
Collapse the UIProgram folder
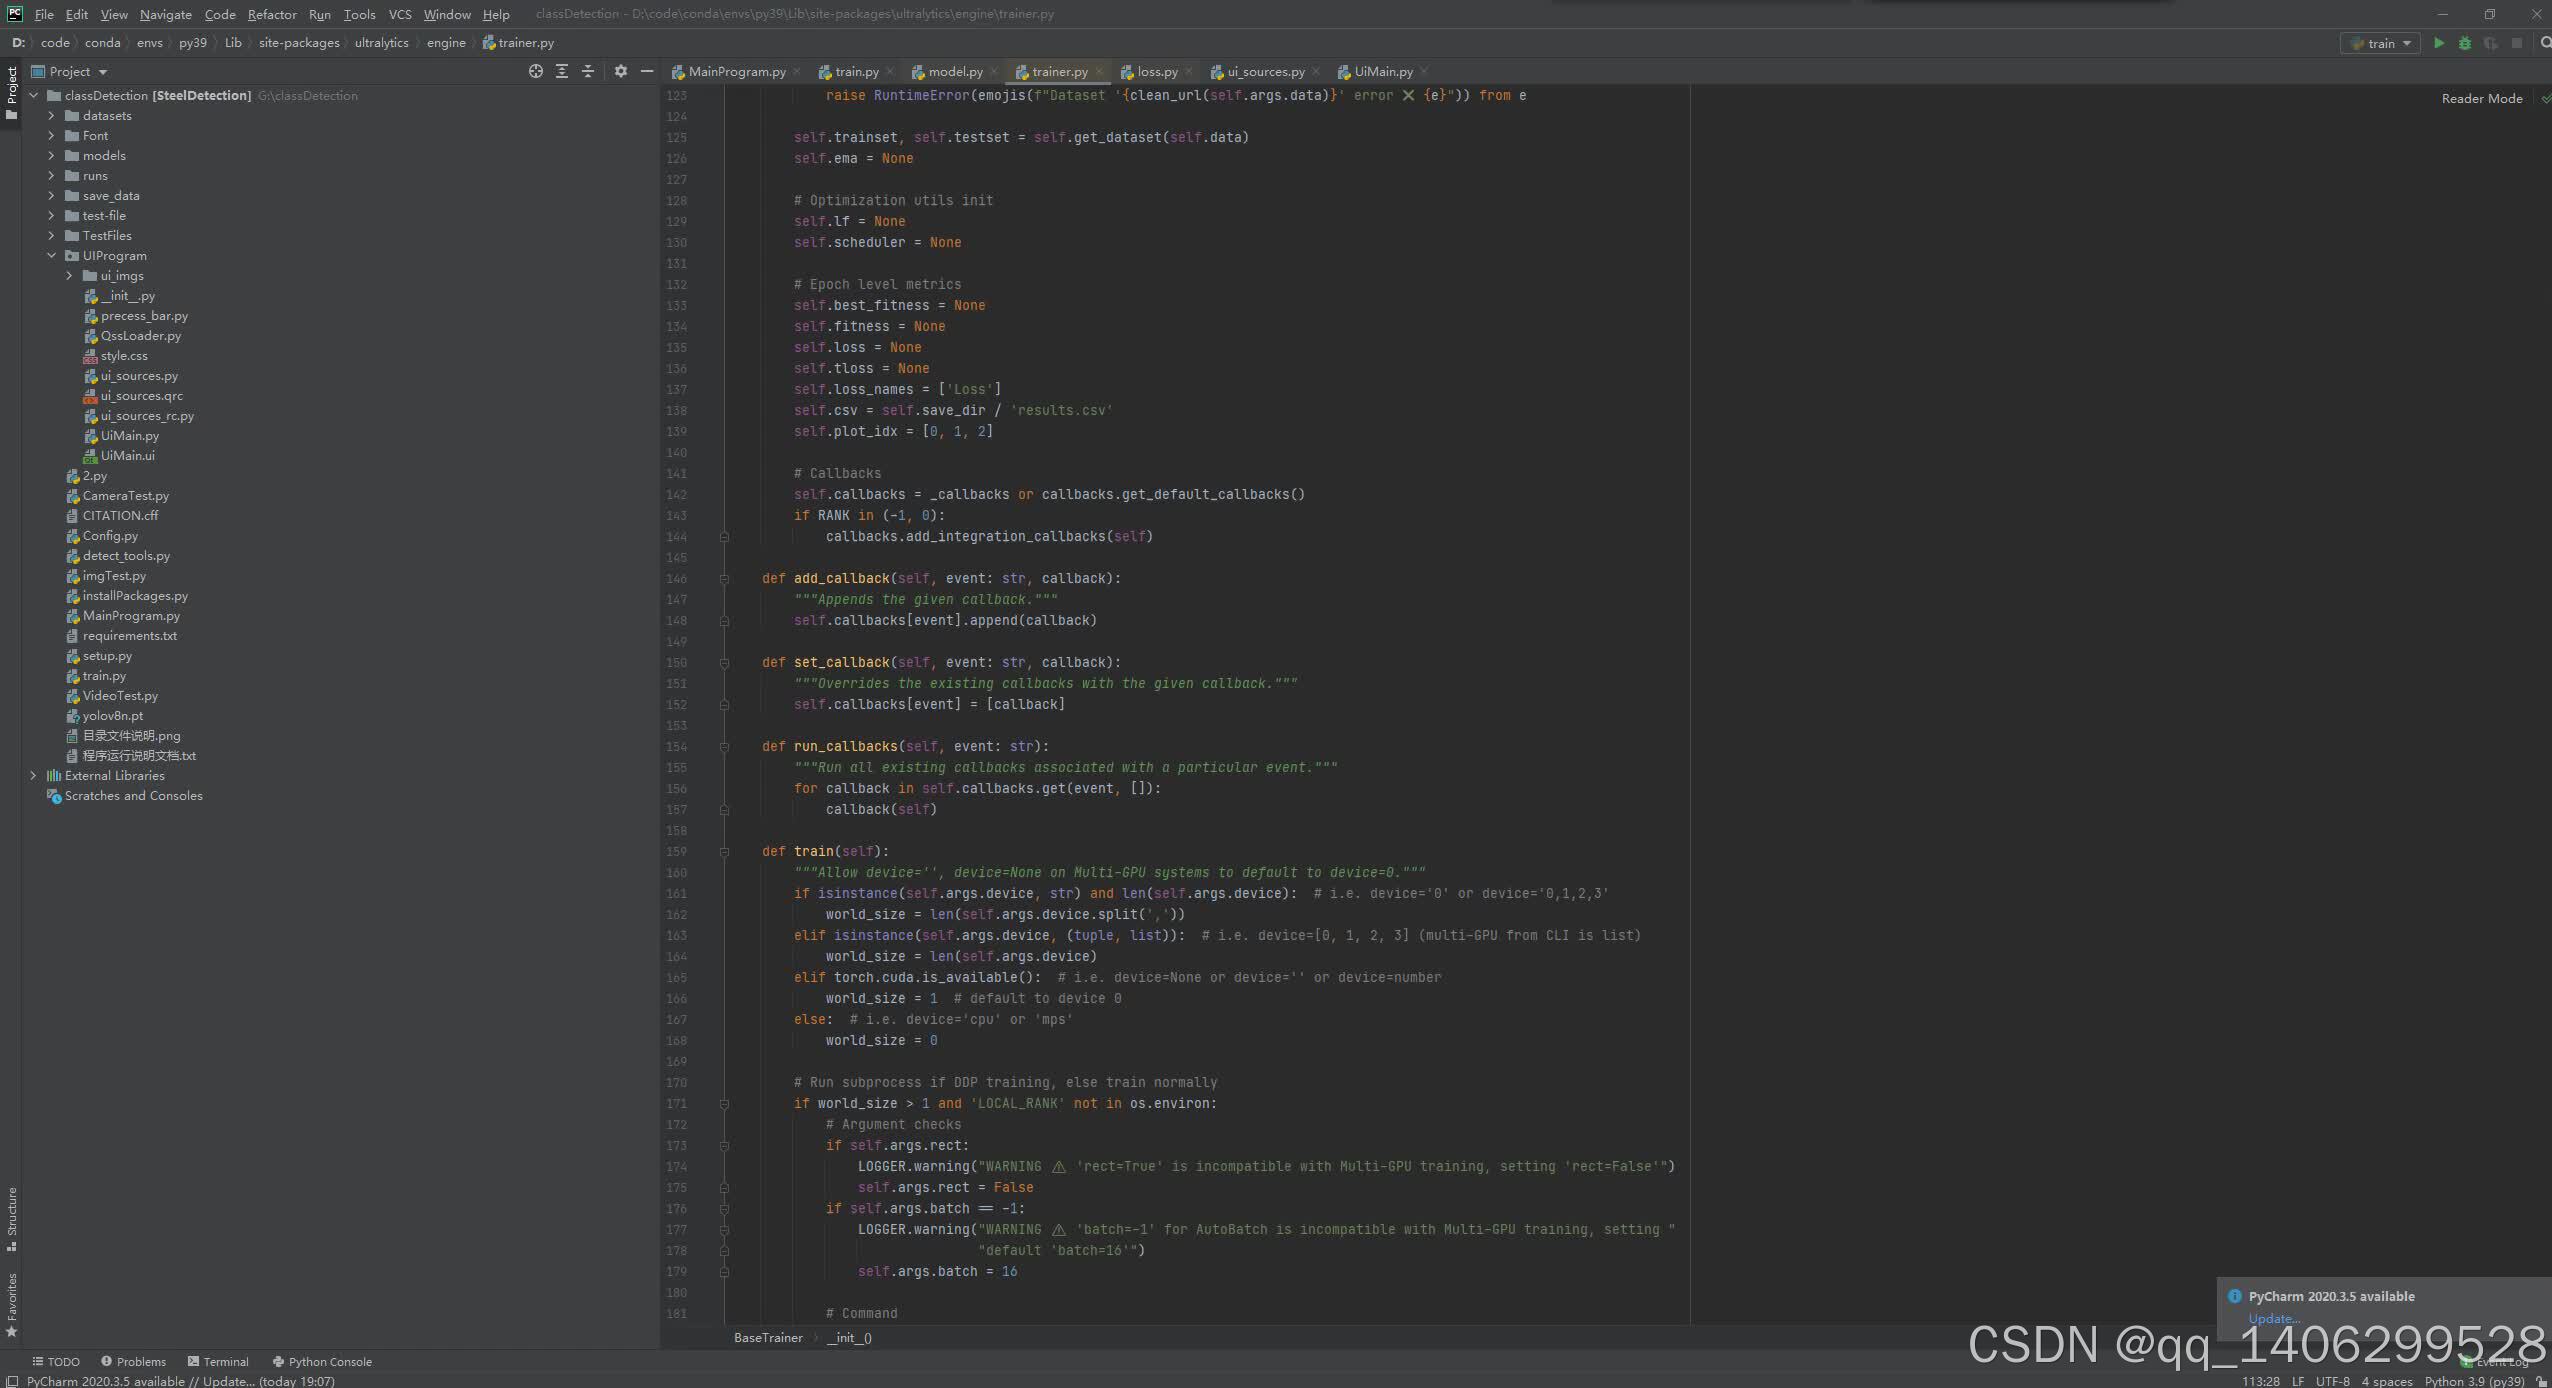point(51,256)
